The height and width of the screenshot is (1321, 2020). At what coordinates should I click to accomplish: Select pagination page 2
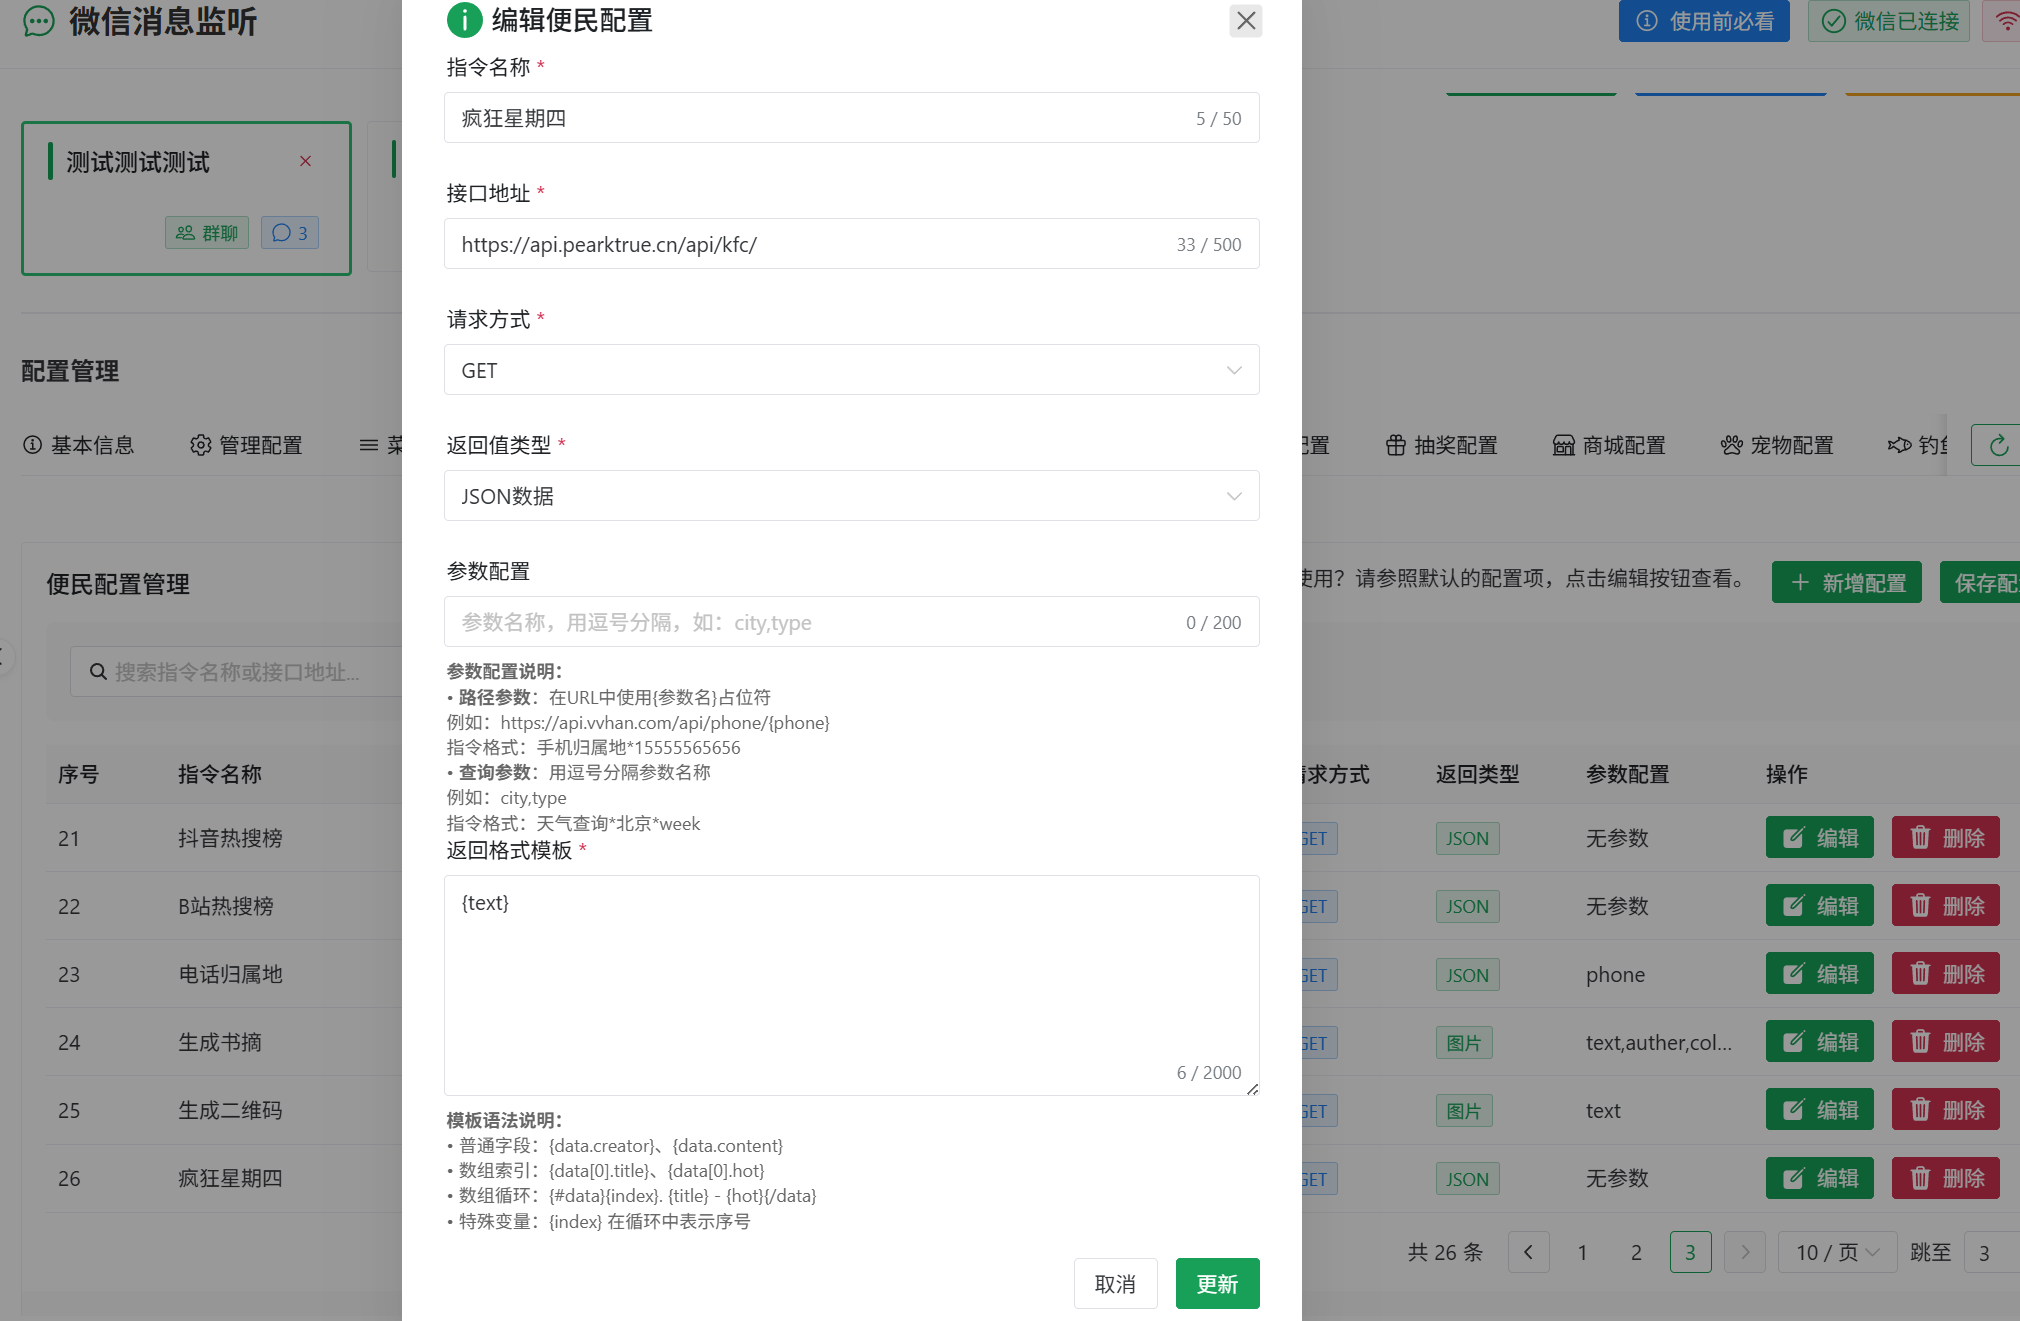[1636, 1252]
